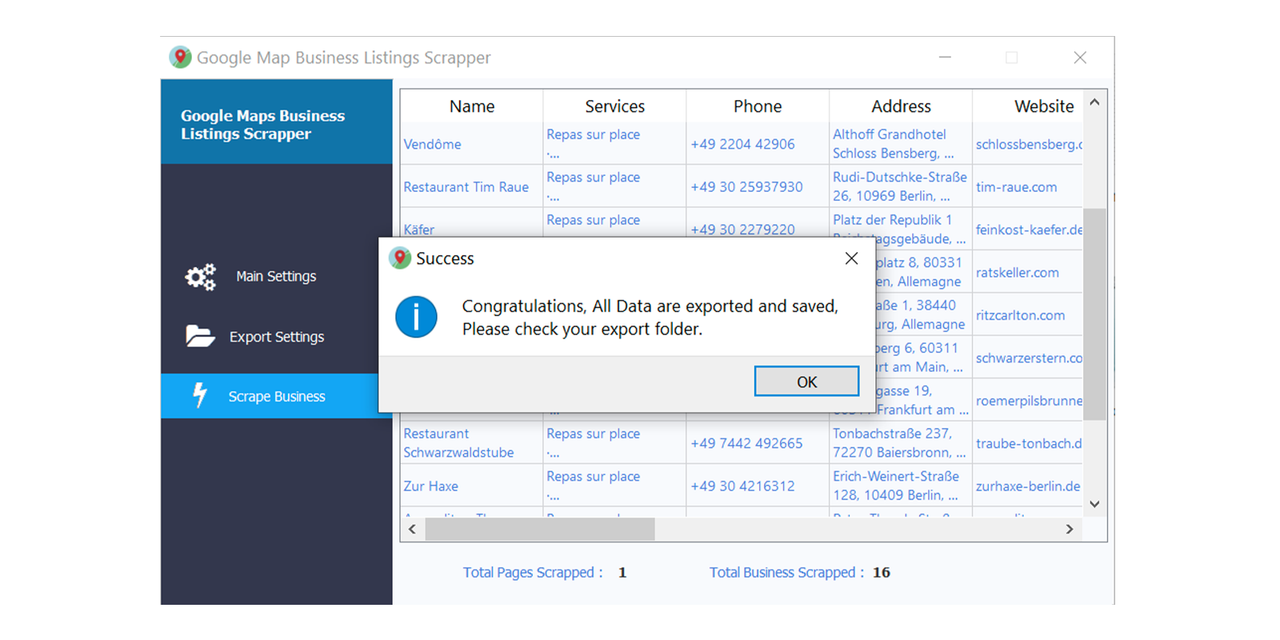The height and width of the screenshot is (640, 1280).
Task: Click website schwarzerstern.co
Action: click(x=1028, y=358)
